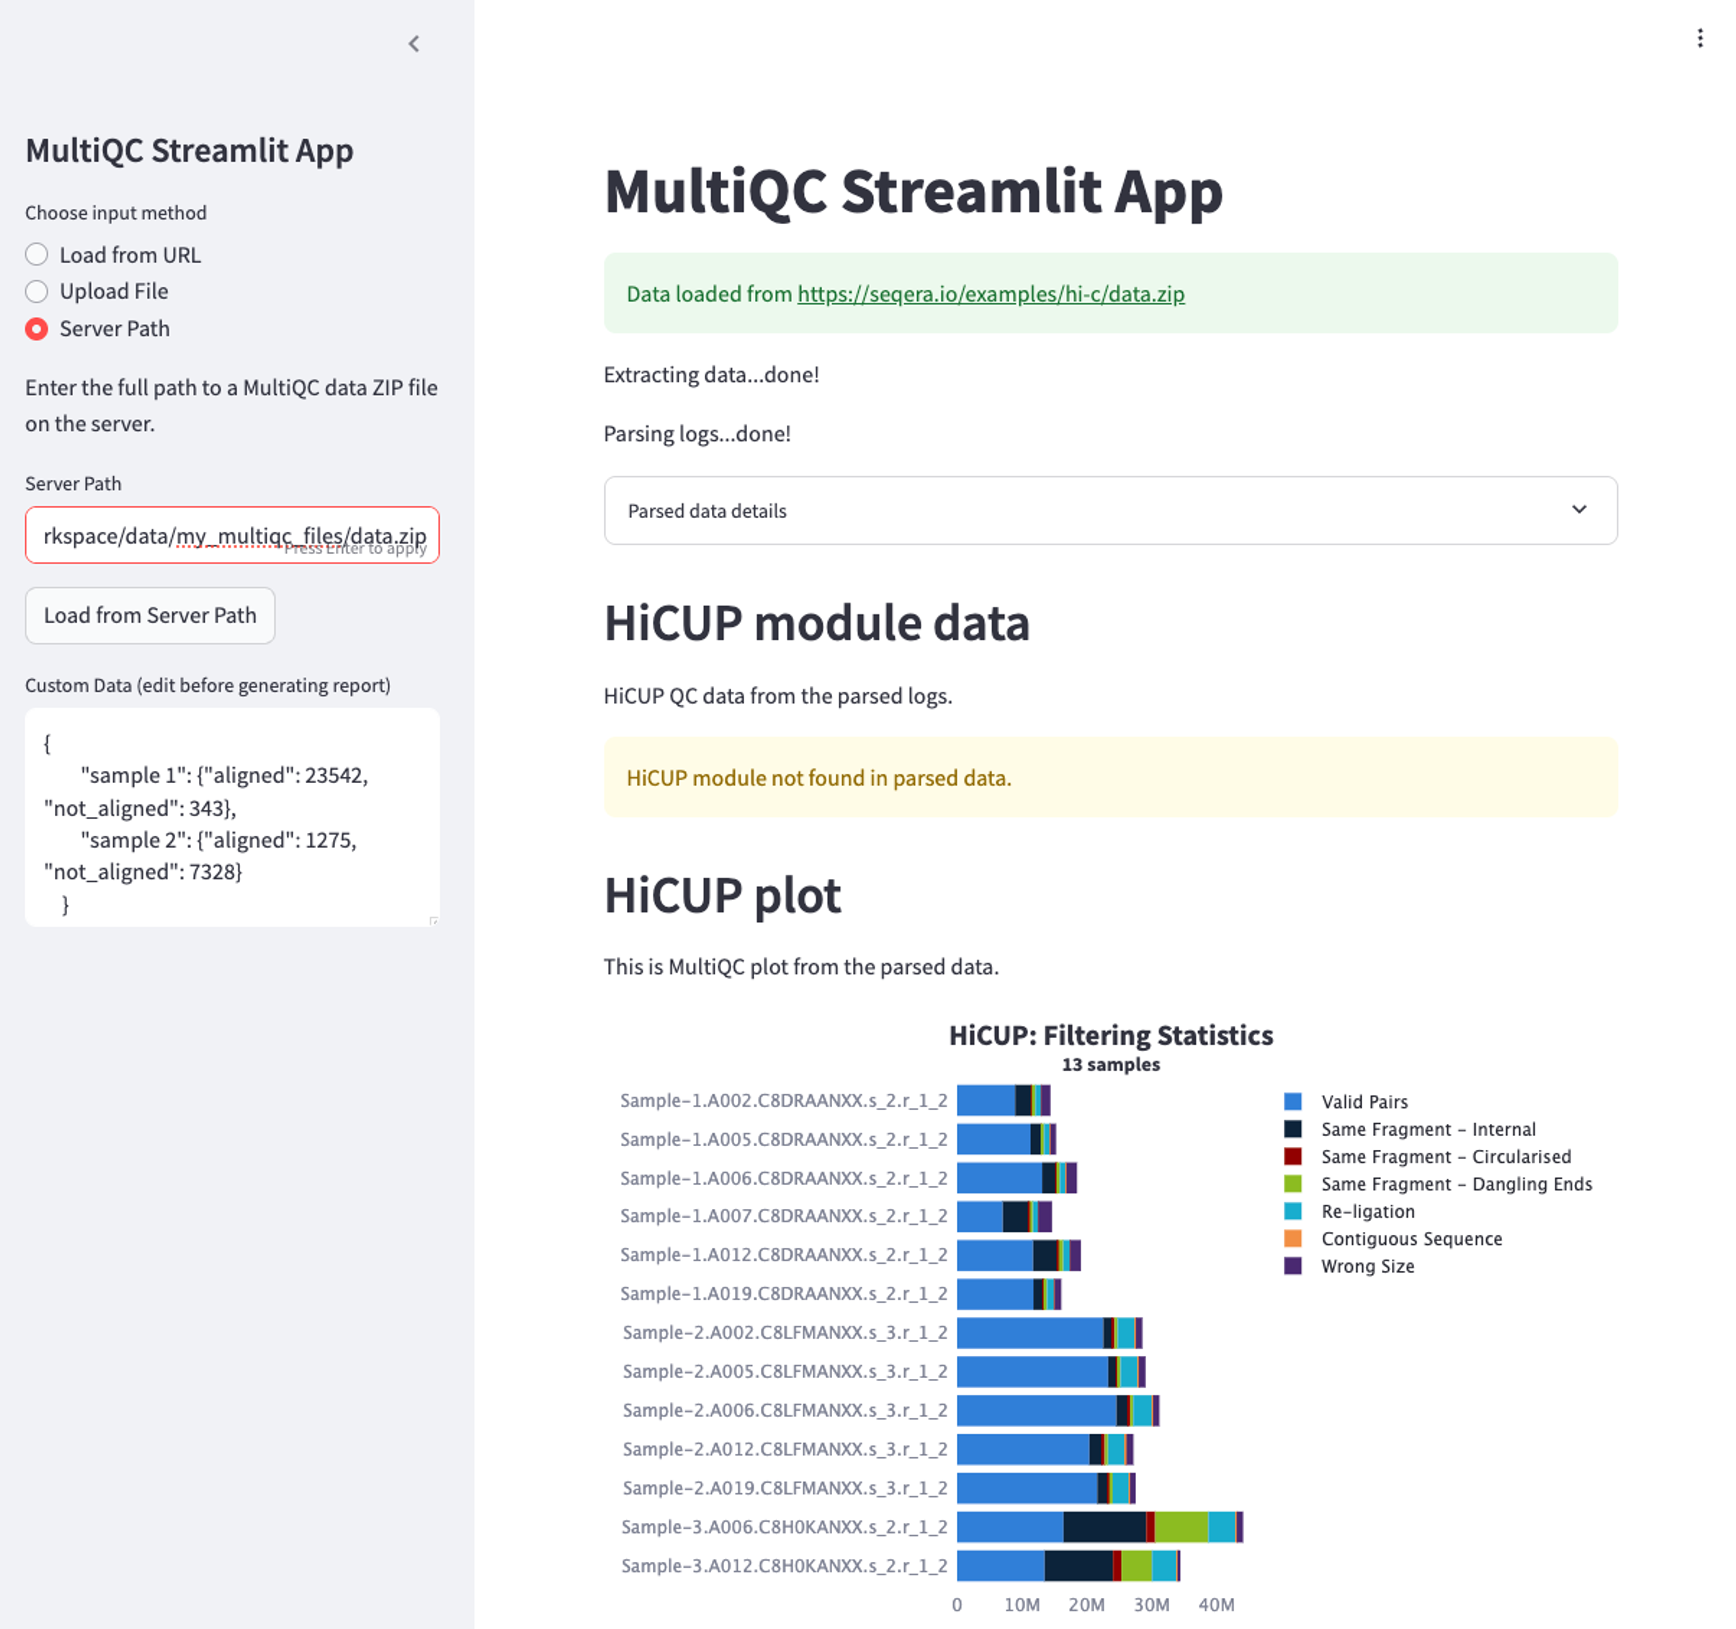Click the HiCUP: Filtering Statistics chart title
Screen dimensions: 1736x1629
click(1111, 1035)
